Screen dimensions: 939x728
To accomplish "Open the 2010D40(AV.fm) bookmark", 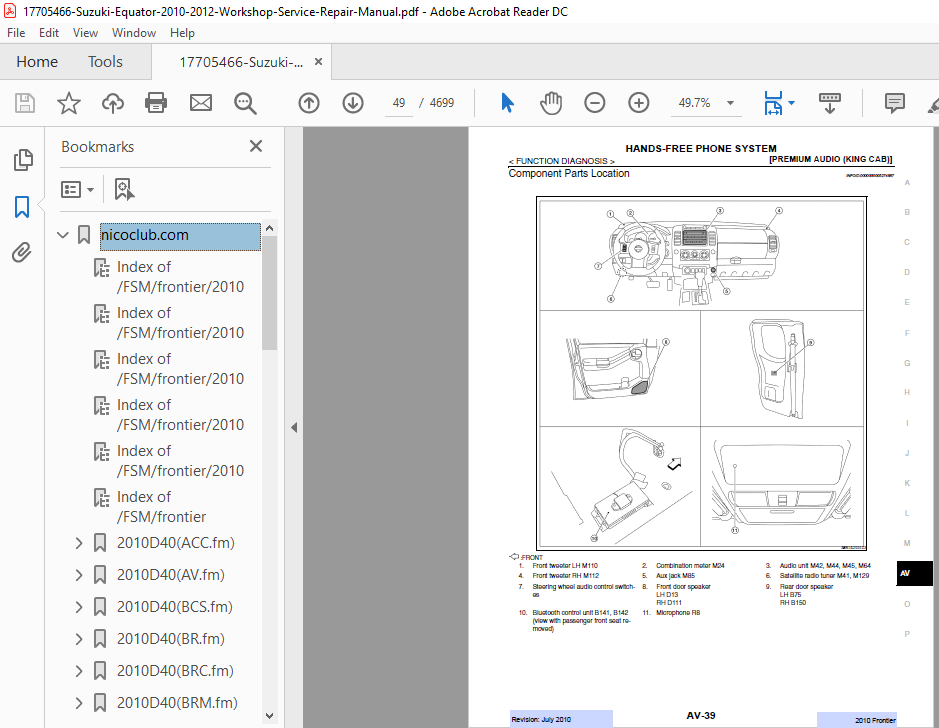I will (171, 575).
